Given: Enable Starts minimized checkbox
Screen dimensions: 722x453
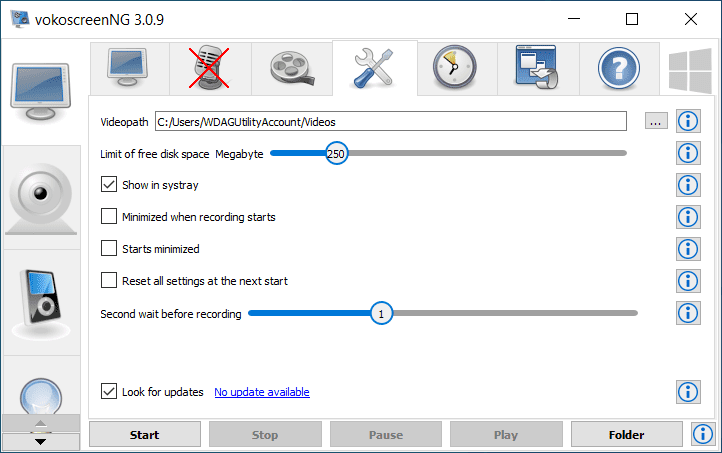Looking at the screenshot, I should 109,249.
